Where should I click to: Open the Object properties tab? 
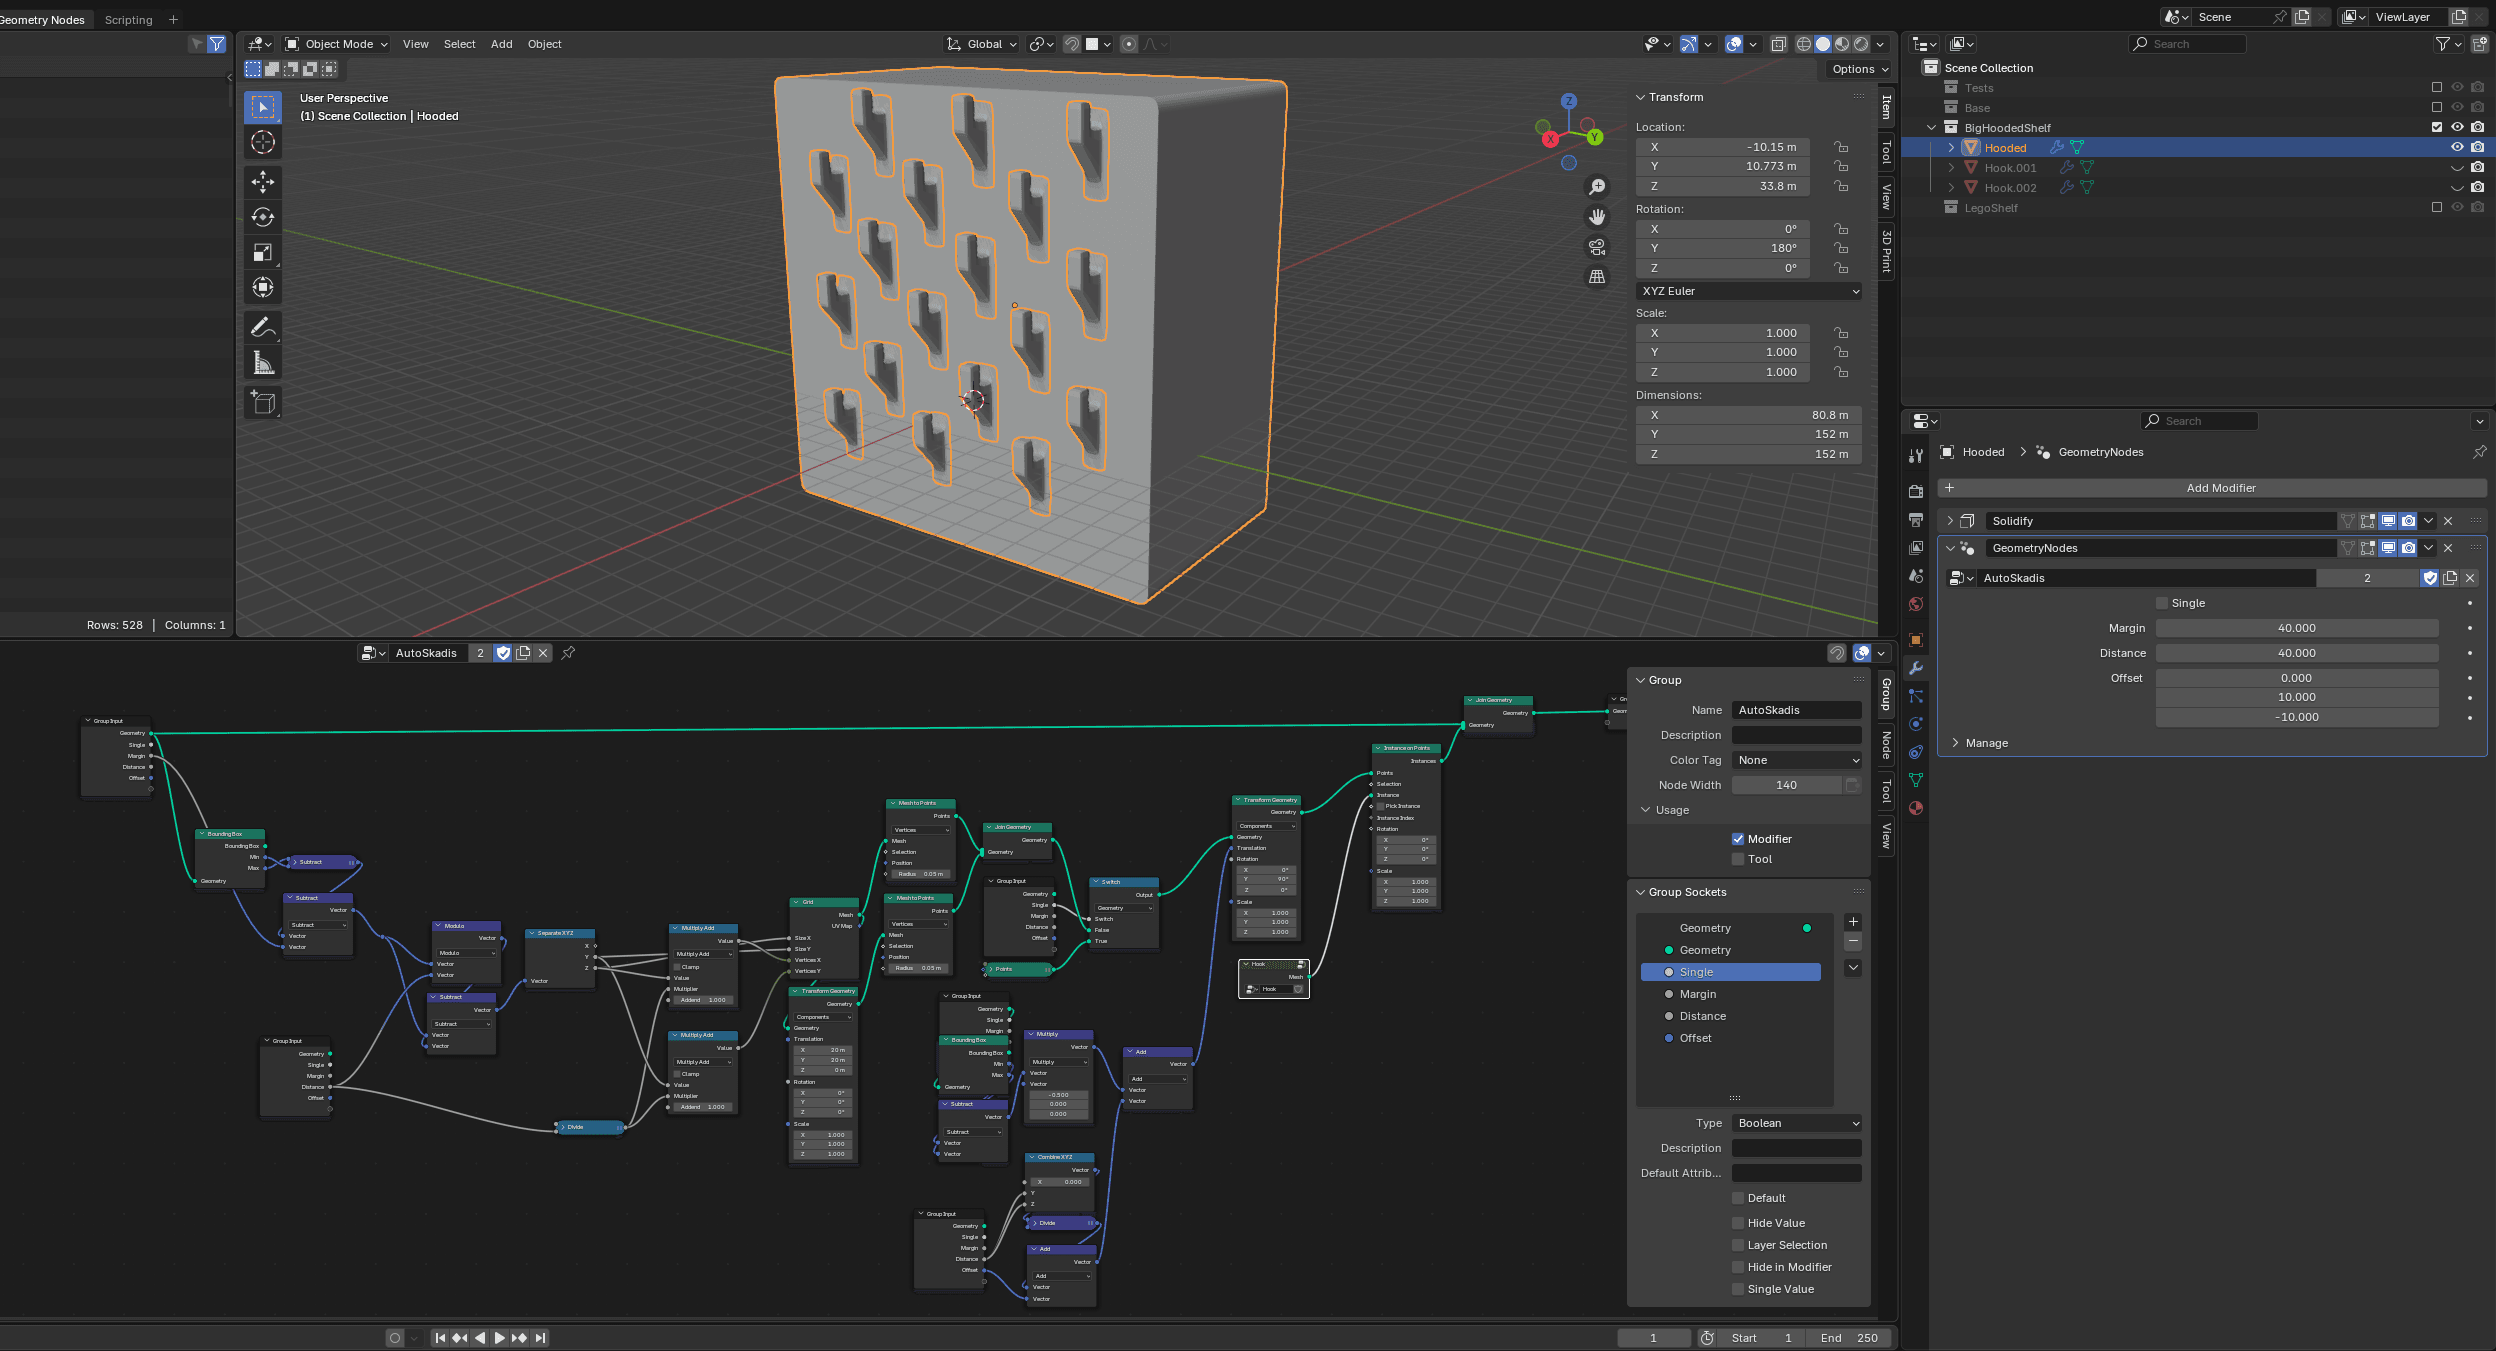pos(1916,640)
